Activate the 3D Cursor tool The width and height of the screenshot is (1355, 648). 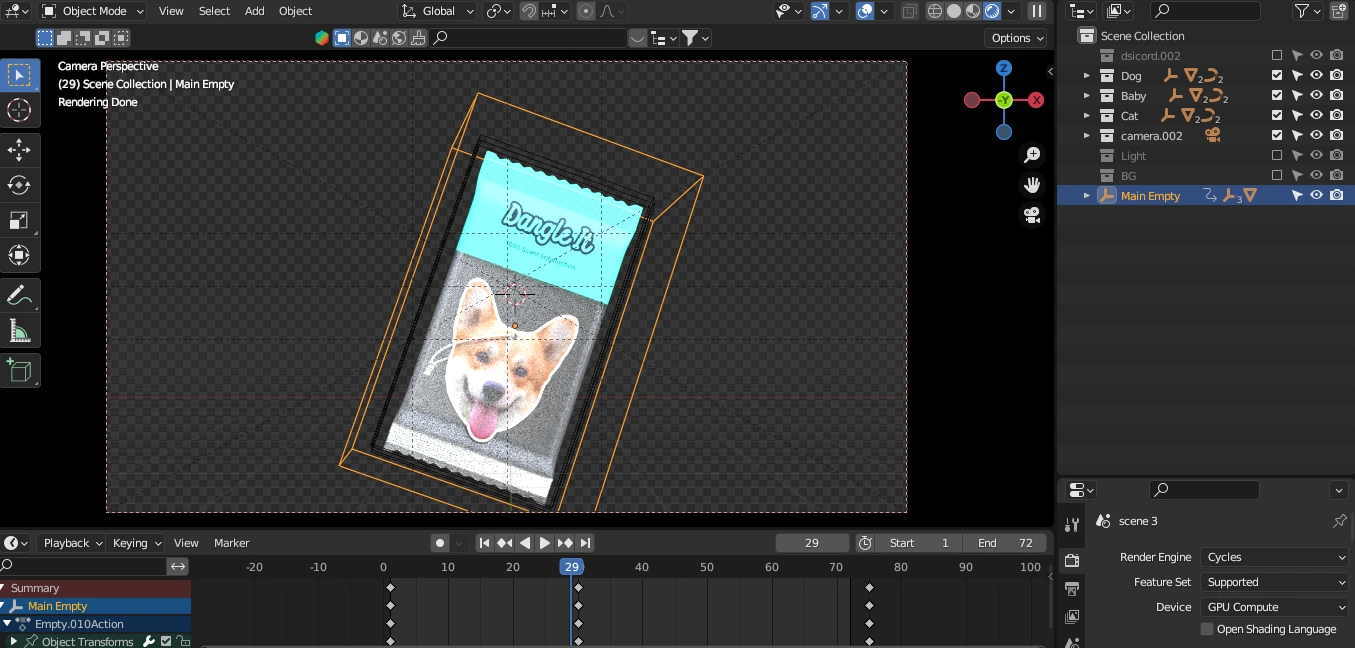(20, 110)
